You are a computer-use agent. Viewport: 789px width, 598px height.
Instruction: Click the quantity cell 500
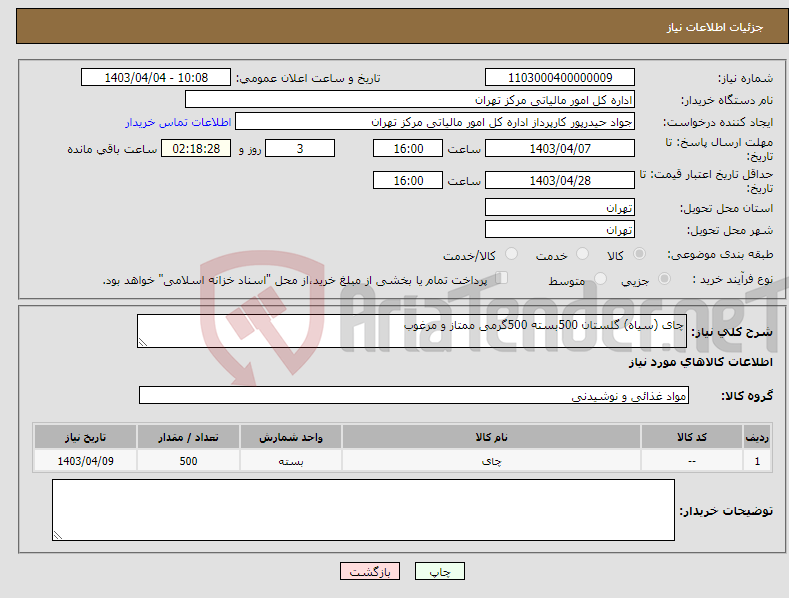click(188, 461)
